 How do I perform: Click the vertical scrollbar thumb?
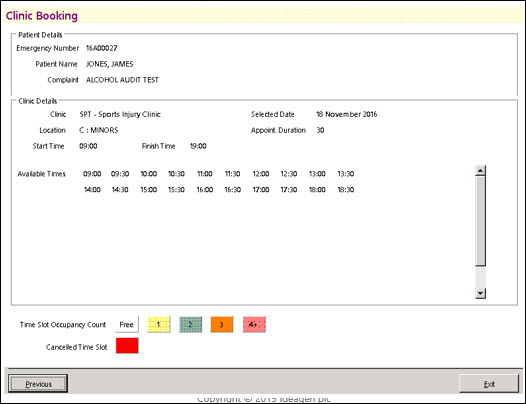coord(480,221)
